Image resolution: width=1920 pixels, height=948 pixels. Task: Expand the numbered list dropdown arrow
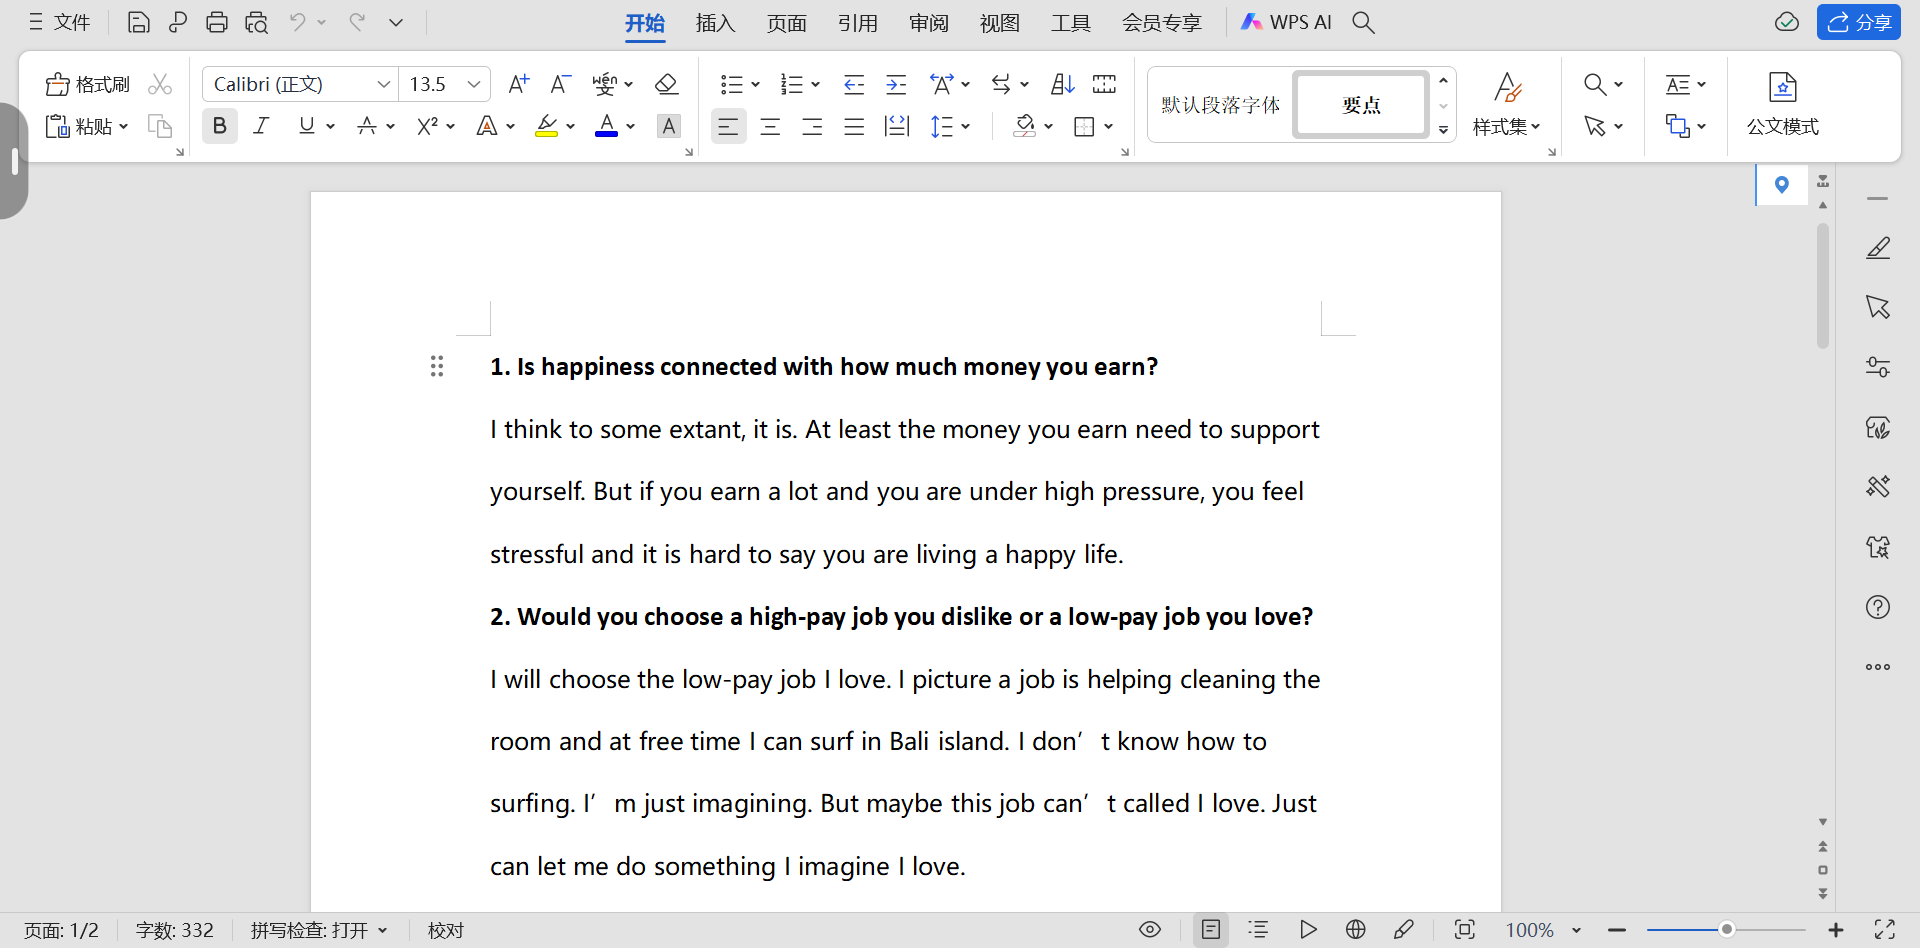816,85
